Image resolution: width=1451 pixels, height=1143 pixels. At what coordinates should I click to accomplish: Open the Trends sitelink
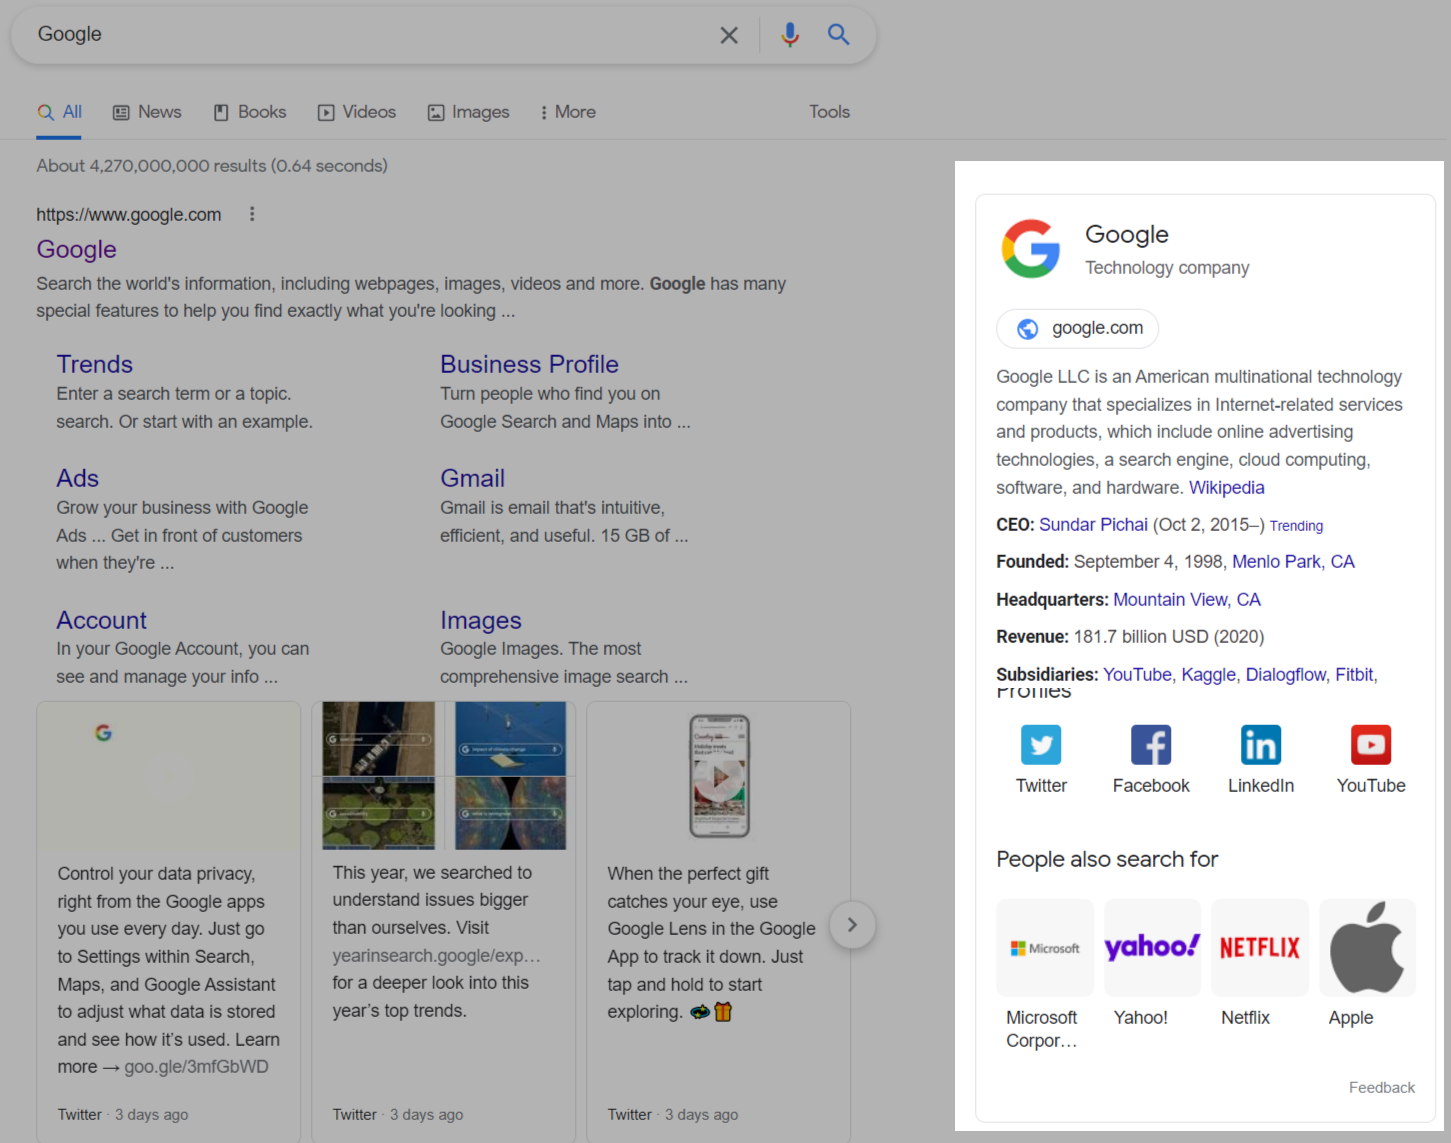point(95,364)
